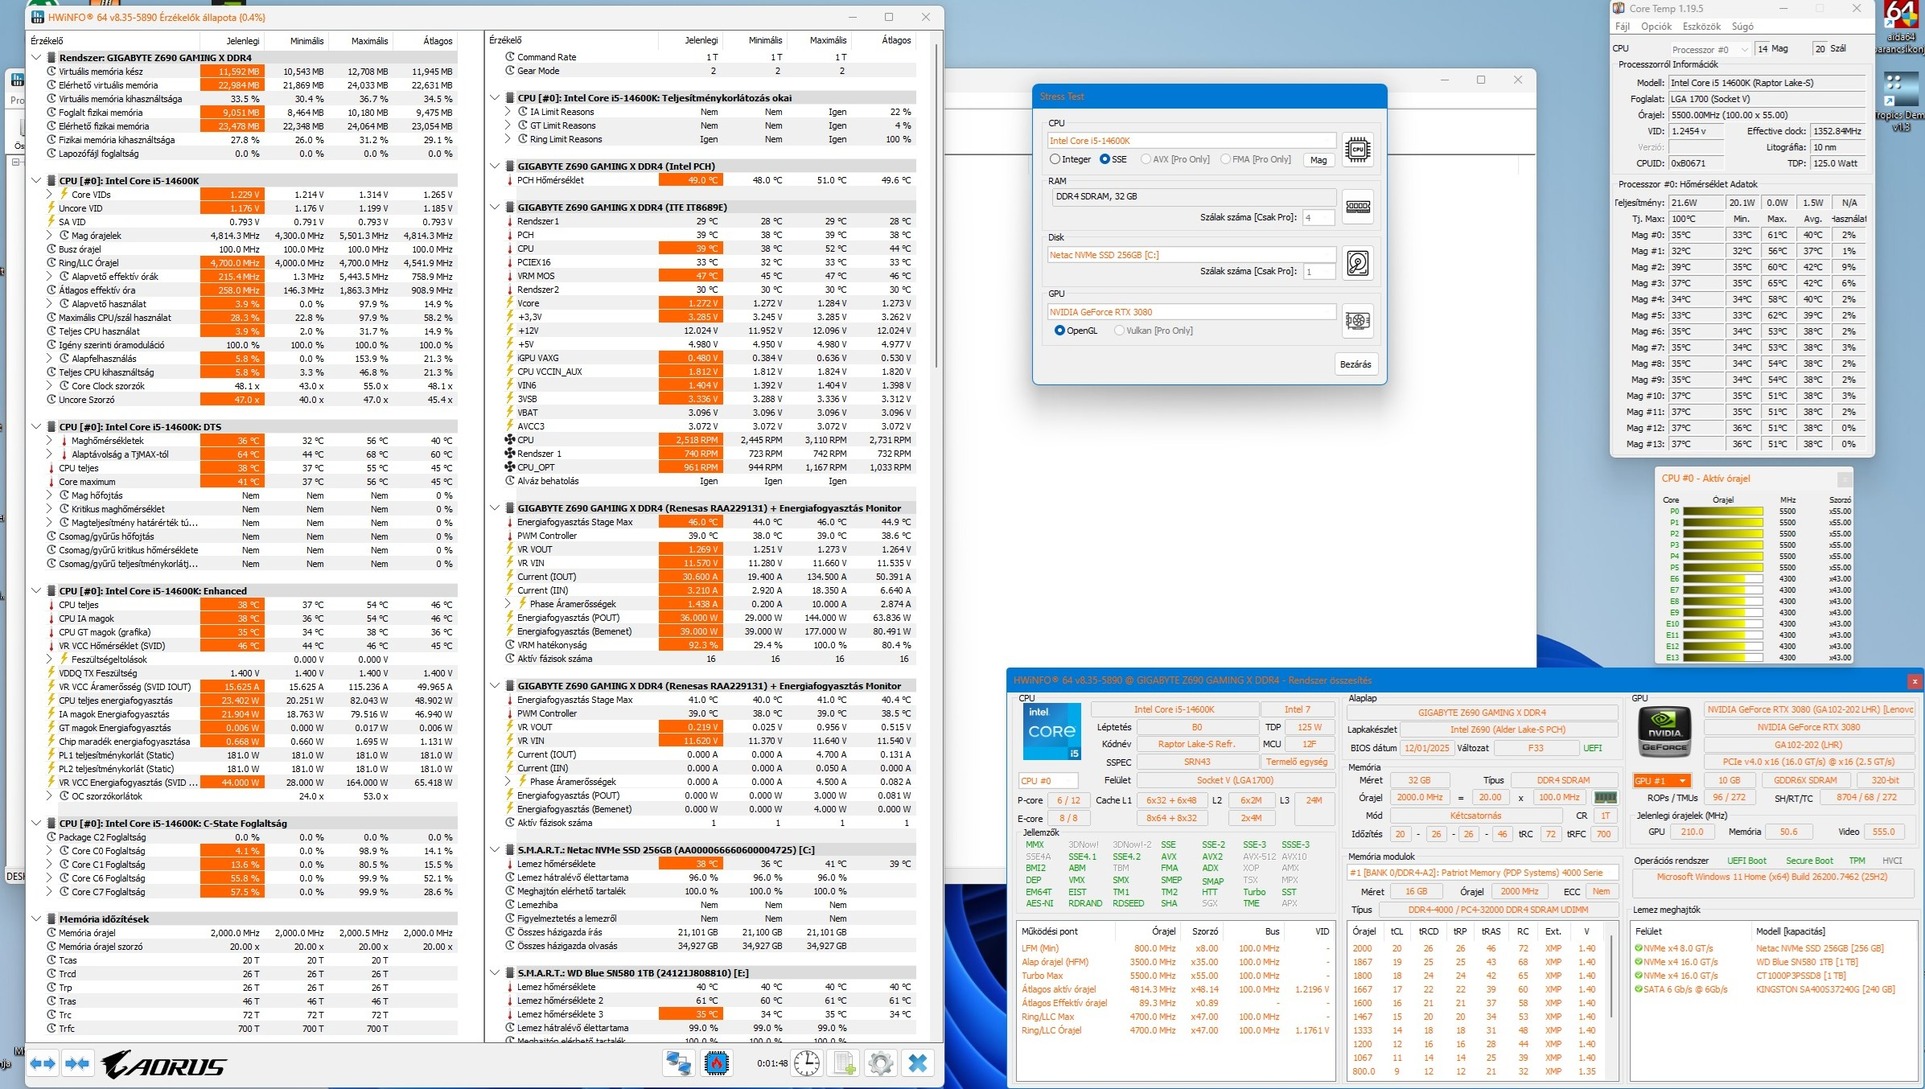
Task: Click HWiNFO reset clock icon in toolbar
Action: tap(807, 1064)
